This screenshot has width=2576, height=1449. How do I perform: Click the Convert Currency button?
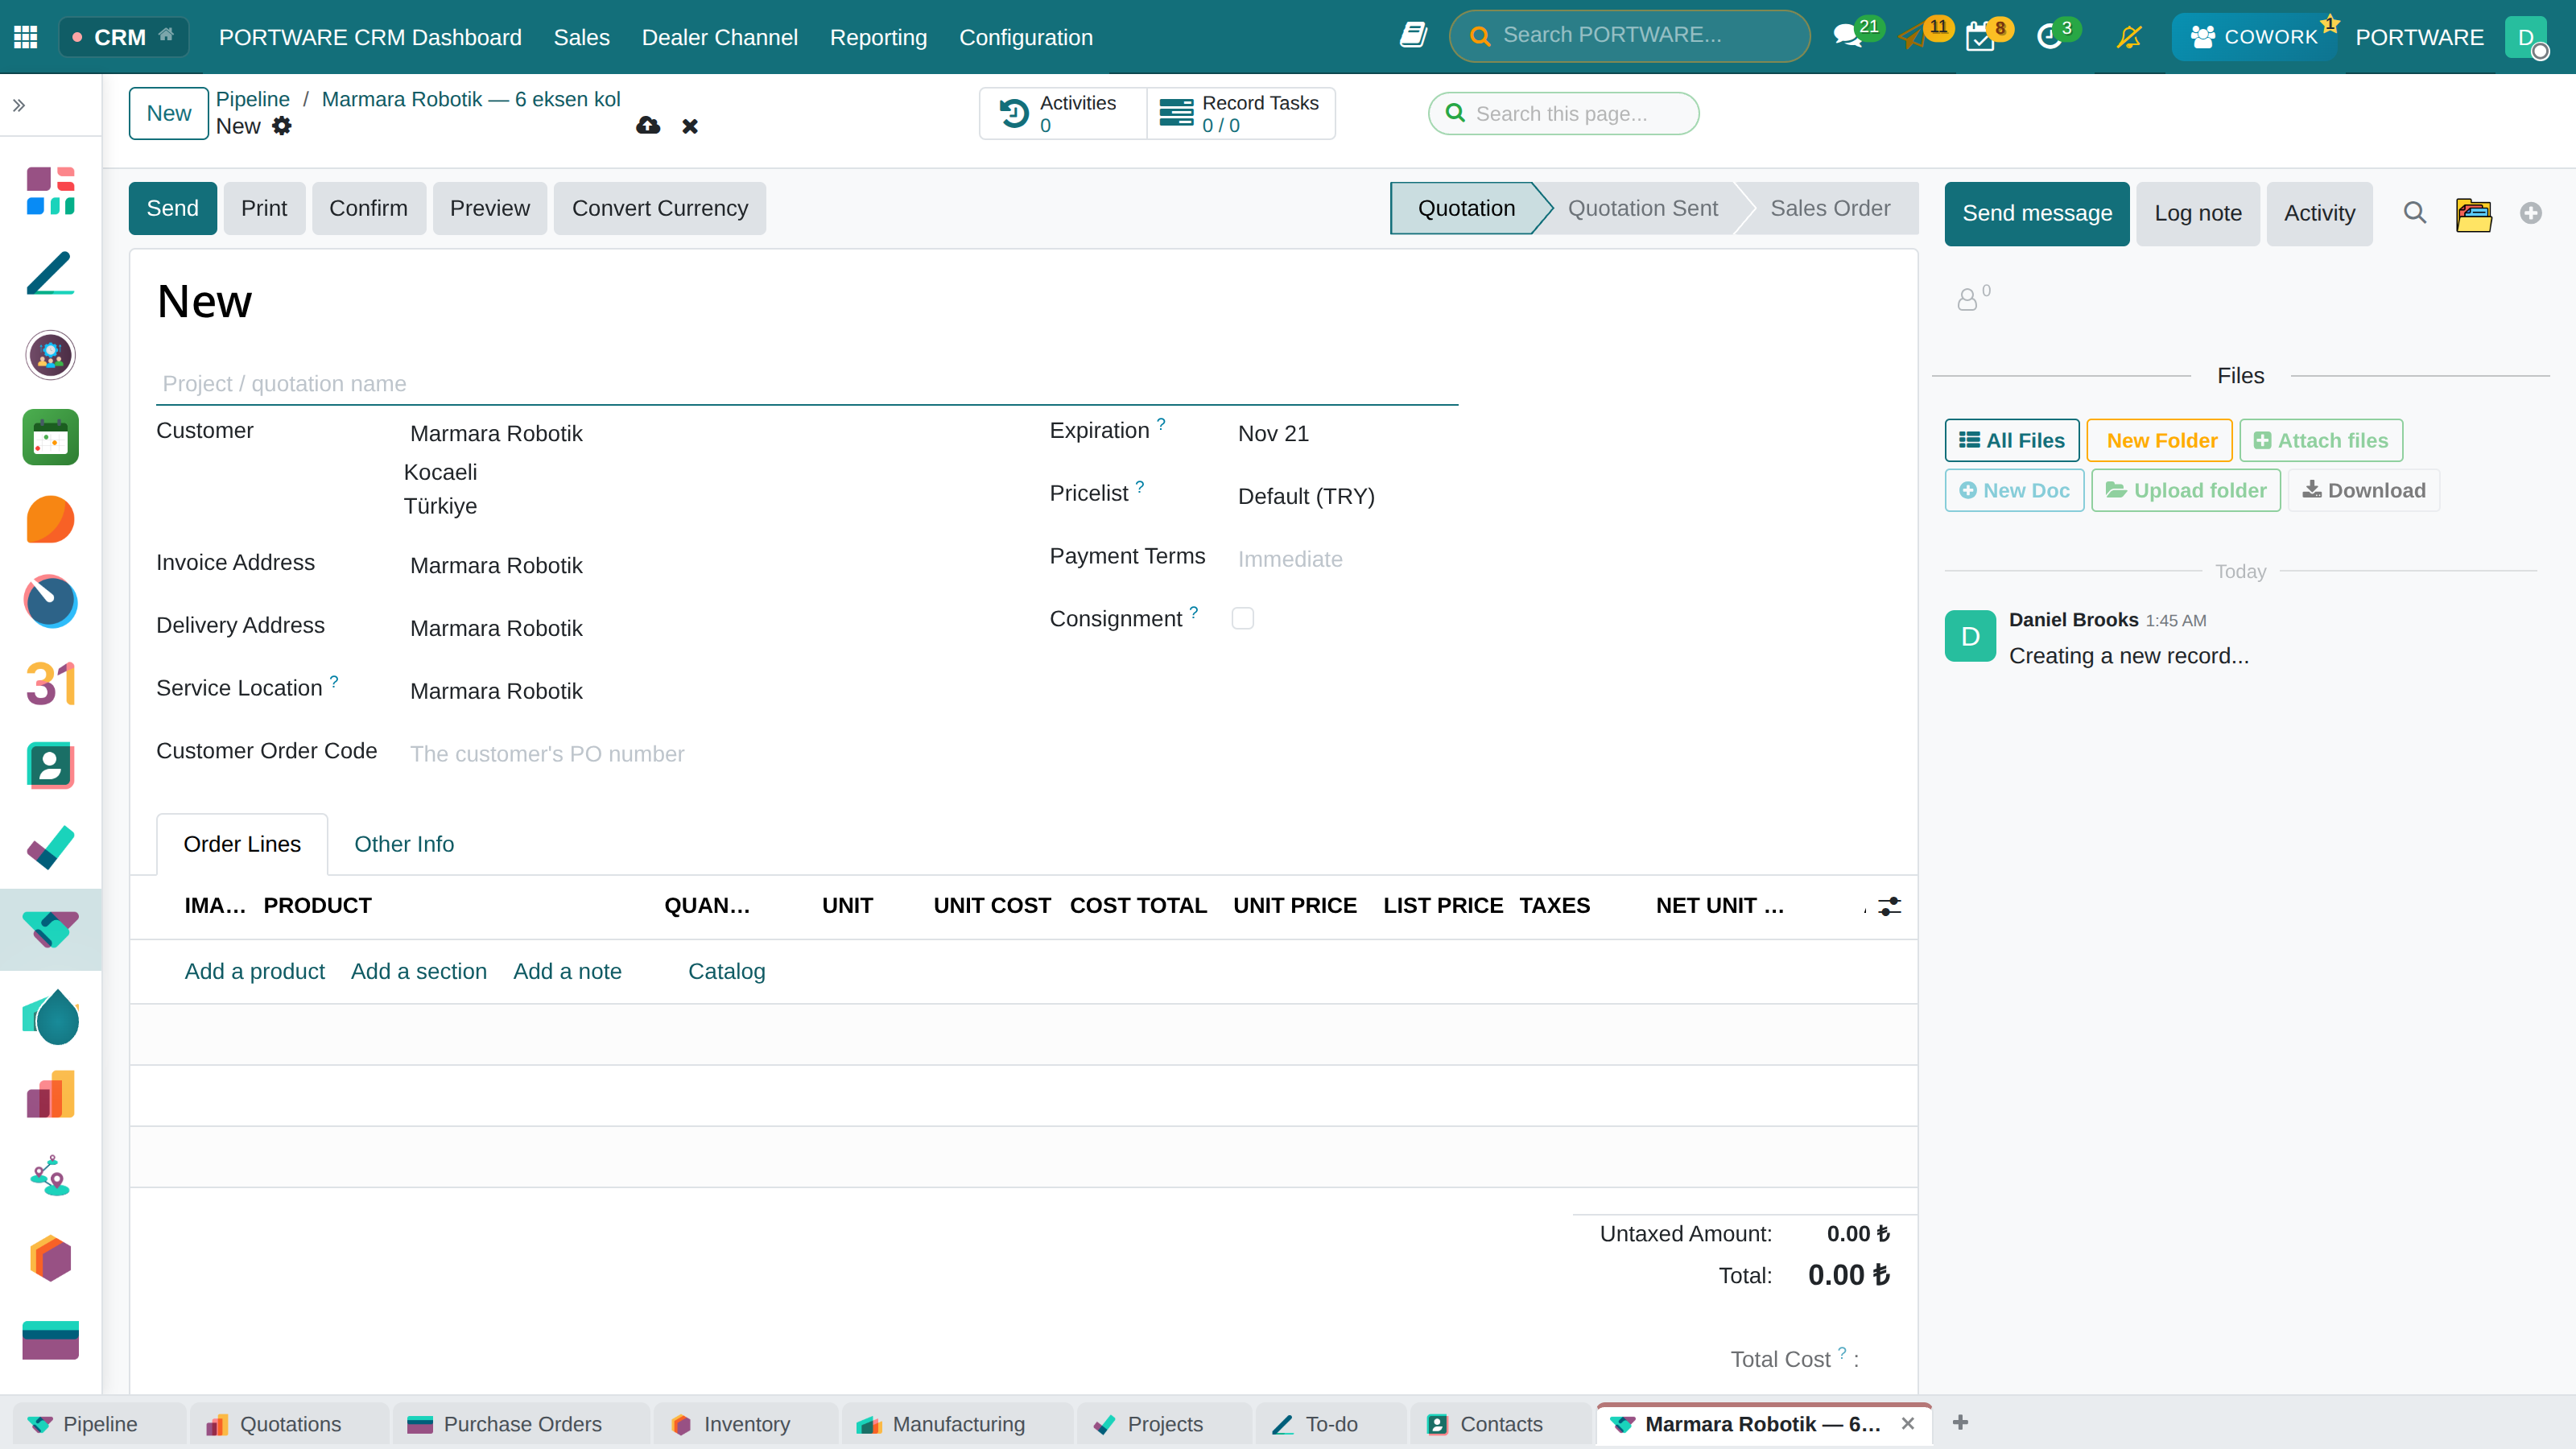click(x=660, y=208)
